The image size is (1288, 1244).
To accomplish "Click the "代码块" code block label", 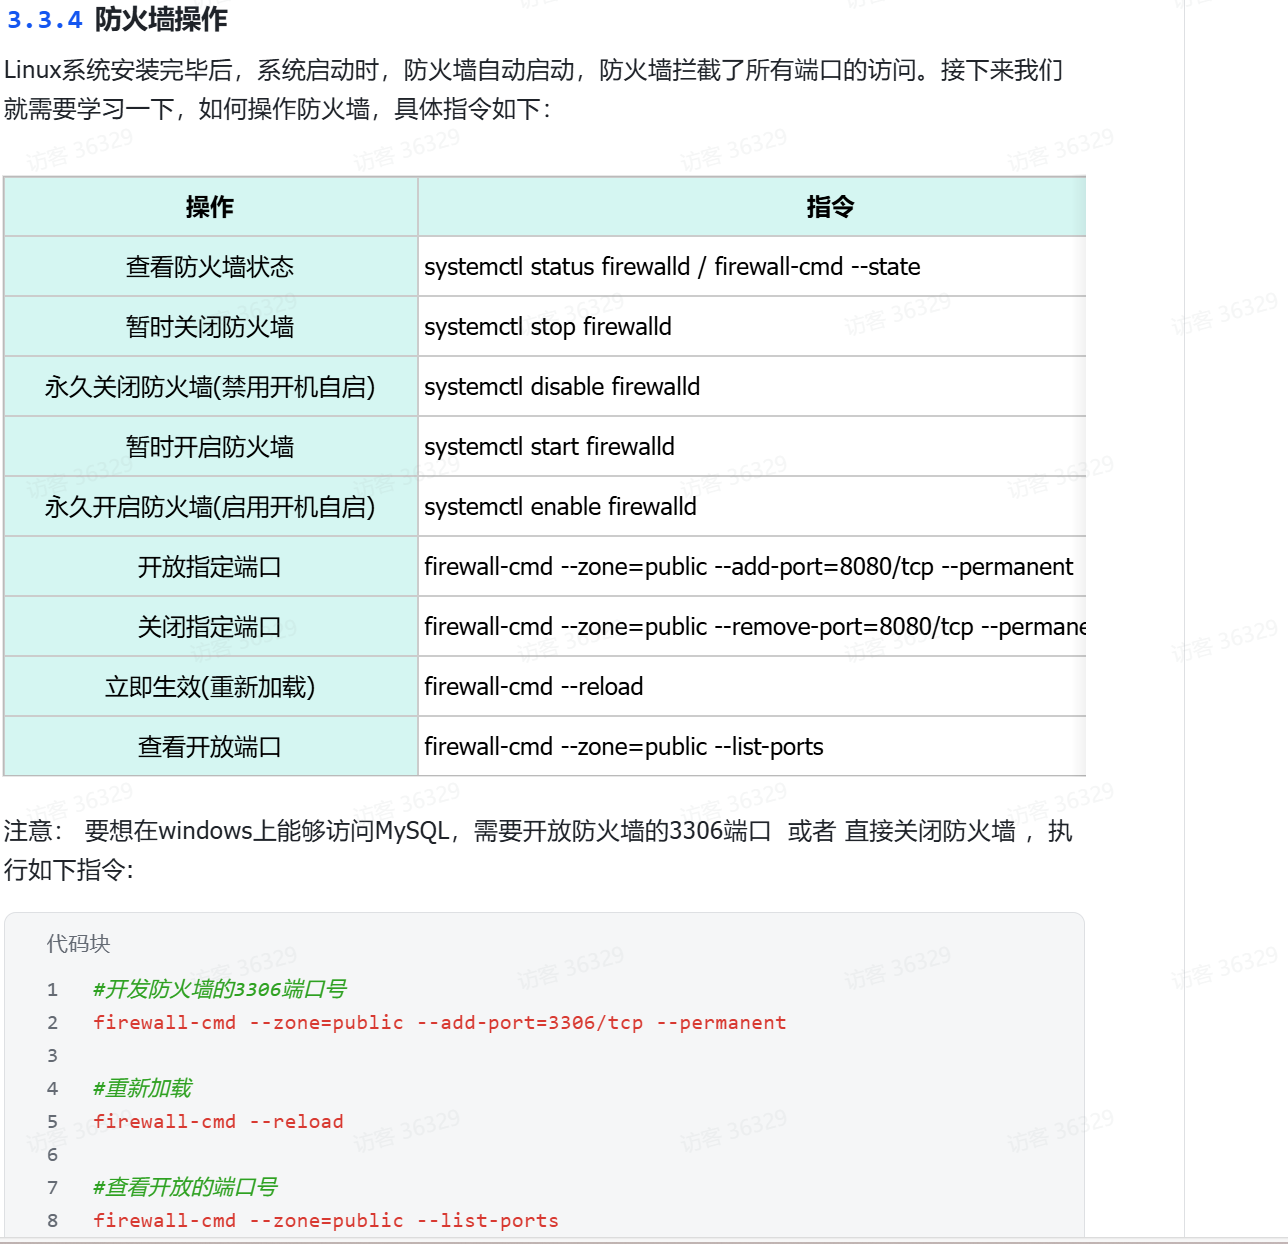I will pyautogui.click(x=78, y=944).
